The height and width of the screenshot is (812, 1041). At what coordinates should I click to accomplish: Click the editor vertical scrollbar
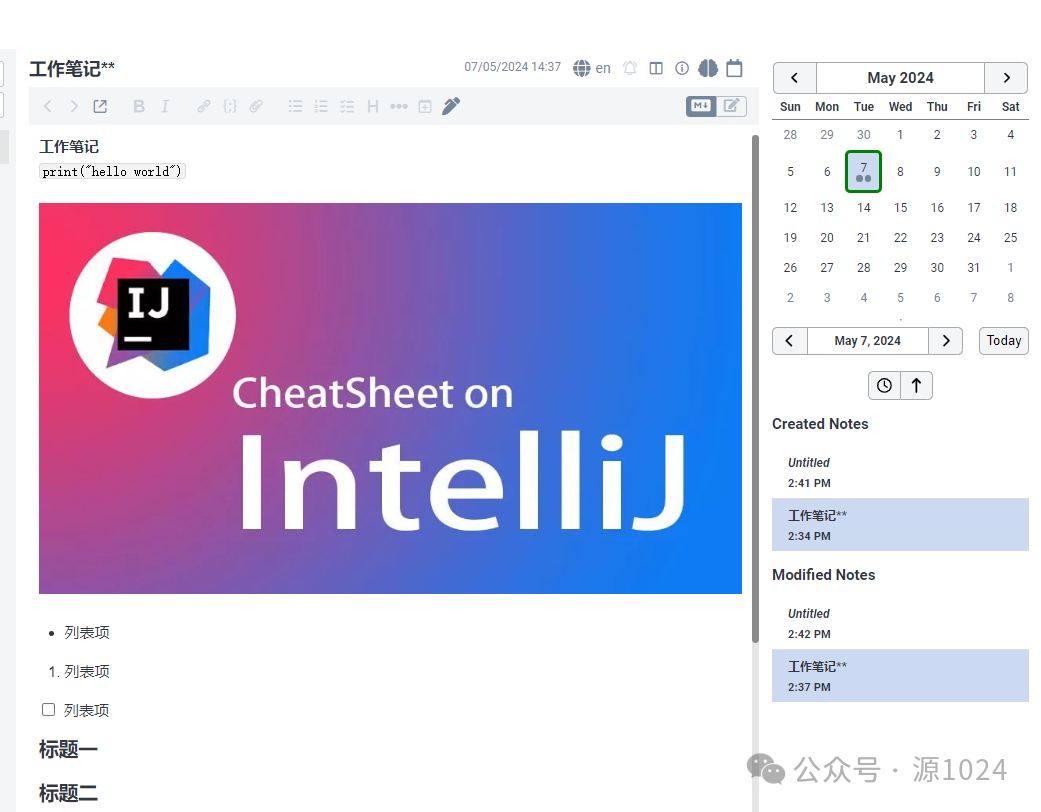click(x=755, y=388)
